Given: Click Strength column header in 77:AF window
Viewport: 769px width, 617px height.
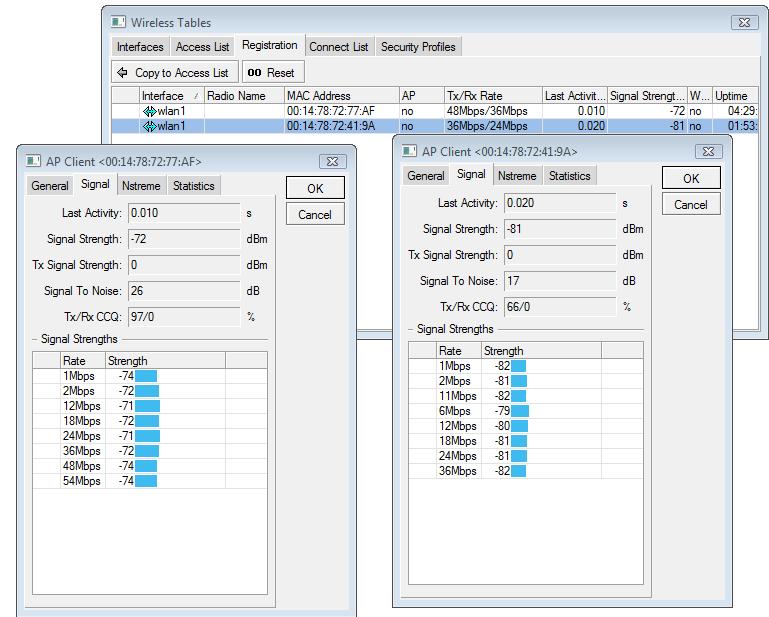Looking at the screenshot, I should (x=166, y=360).
